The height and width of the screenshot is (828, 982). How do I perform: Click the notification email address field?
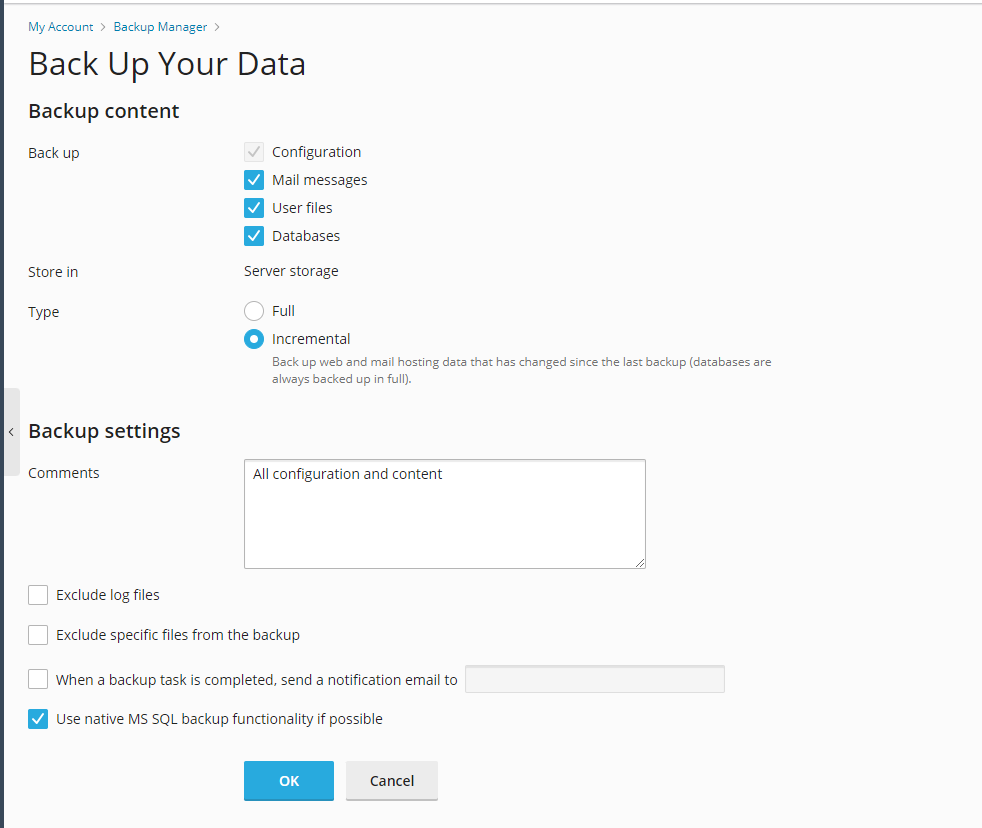[594, 680]
